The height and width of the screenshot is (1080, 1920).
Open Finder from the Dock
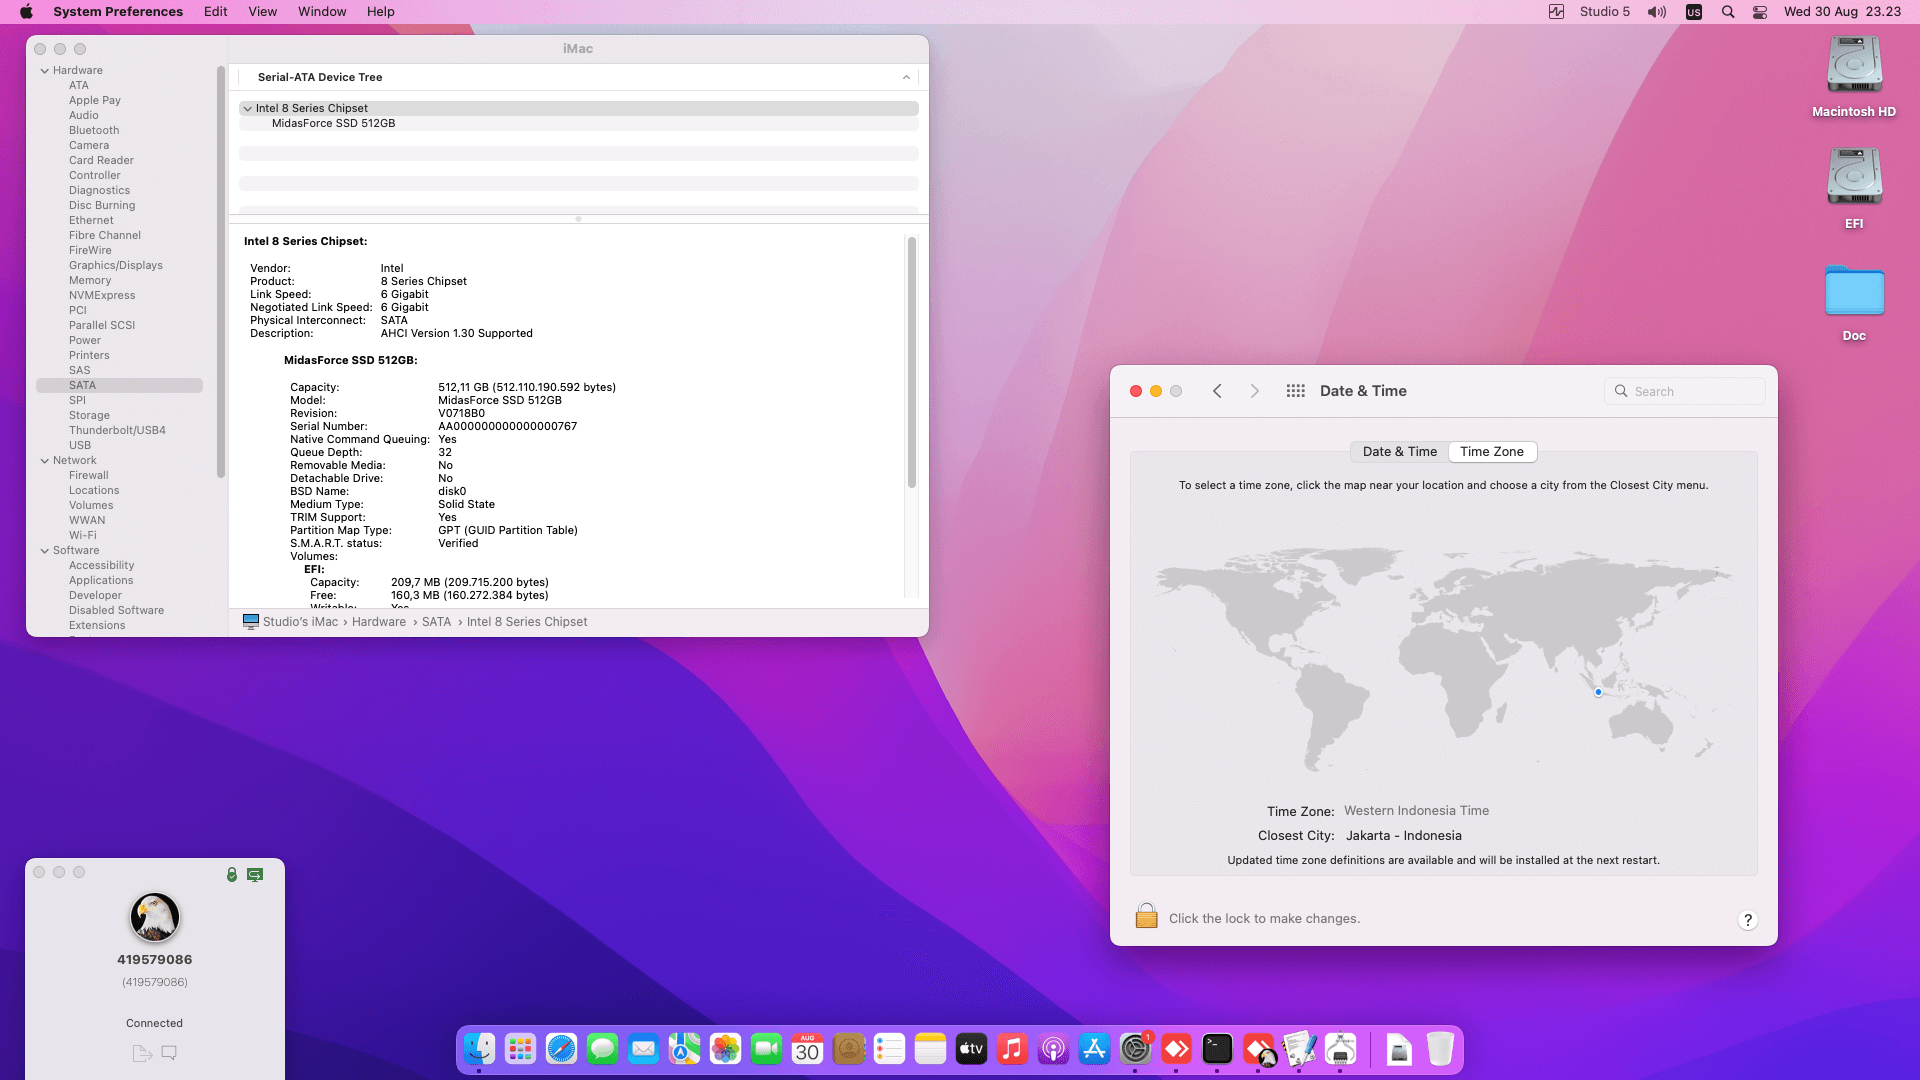(479, 1049)
